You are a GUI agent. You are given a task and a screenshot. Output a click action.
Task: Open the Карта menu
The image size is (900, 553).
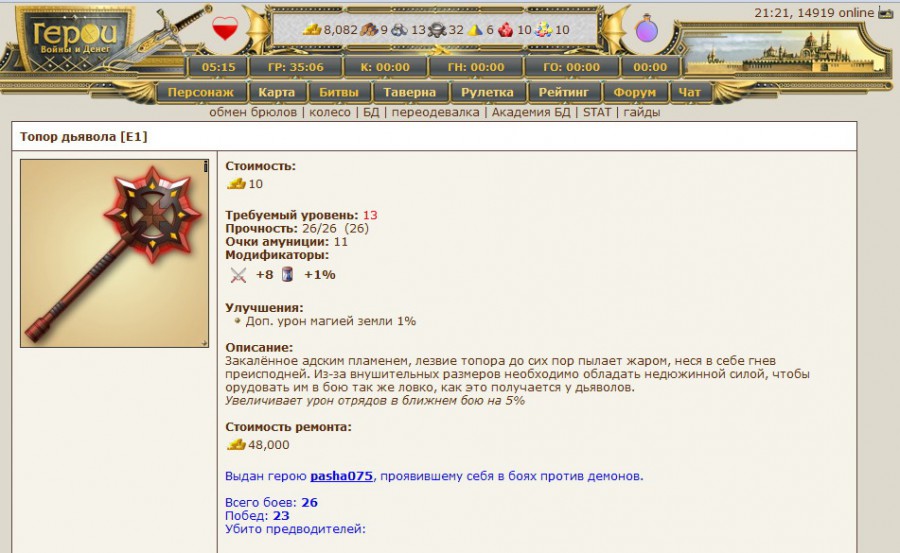[276, 92]
